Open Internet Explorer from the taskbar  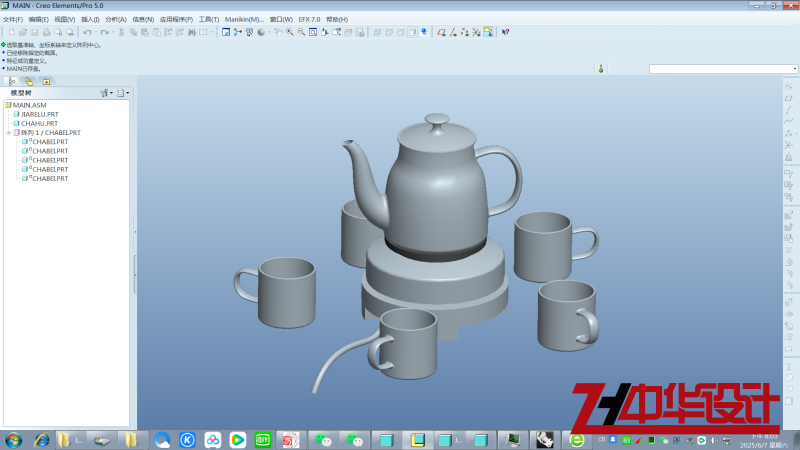tap(41, 440)
